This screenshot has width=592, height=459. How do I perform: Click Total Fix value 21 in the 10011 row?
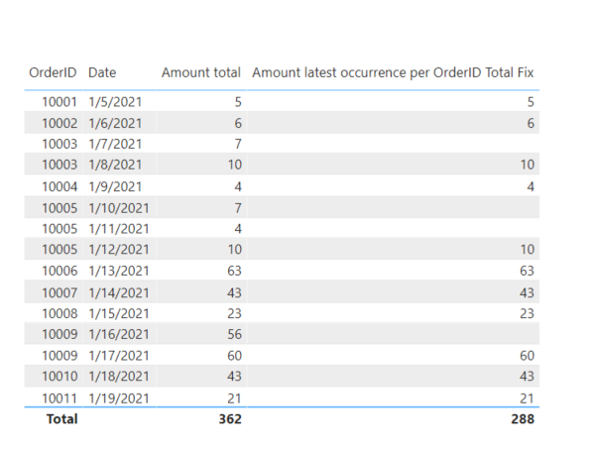tap(527, 398)
